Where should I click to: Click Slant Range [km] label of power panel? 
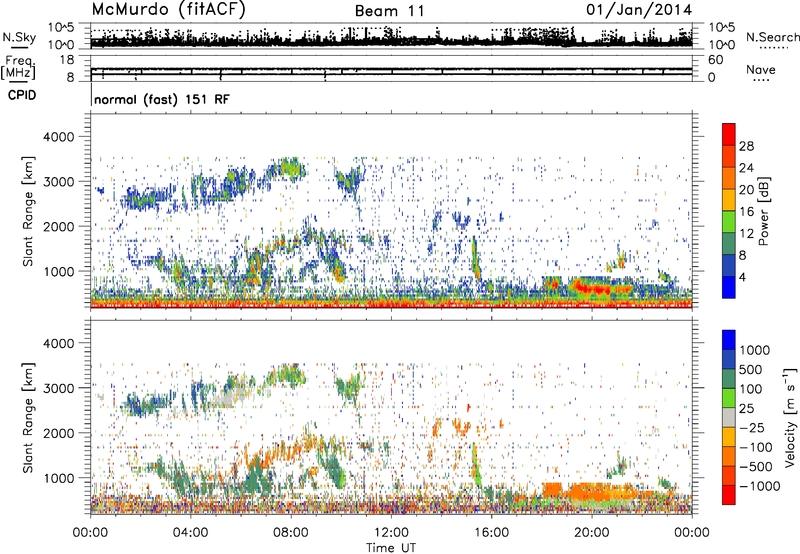pyautogui.click(x=28, y=211)
